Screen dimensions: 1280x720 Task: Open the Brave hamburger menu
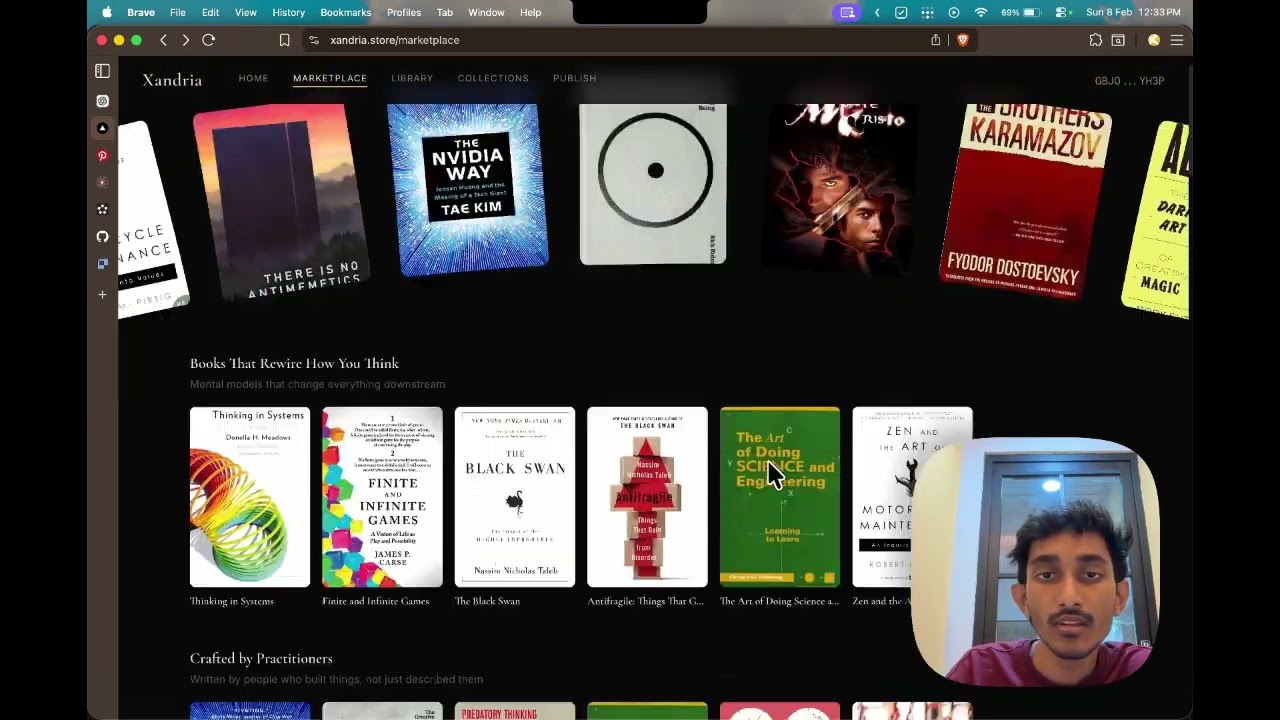(x=1177, y=40)
